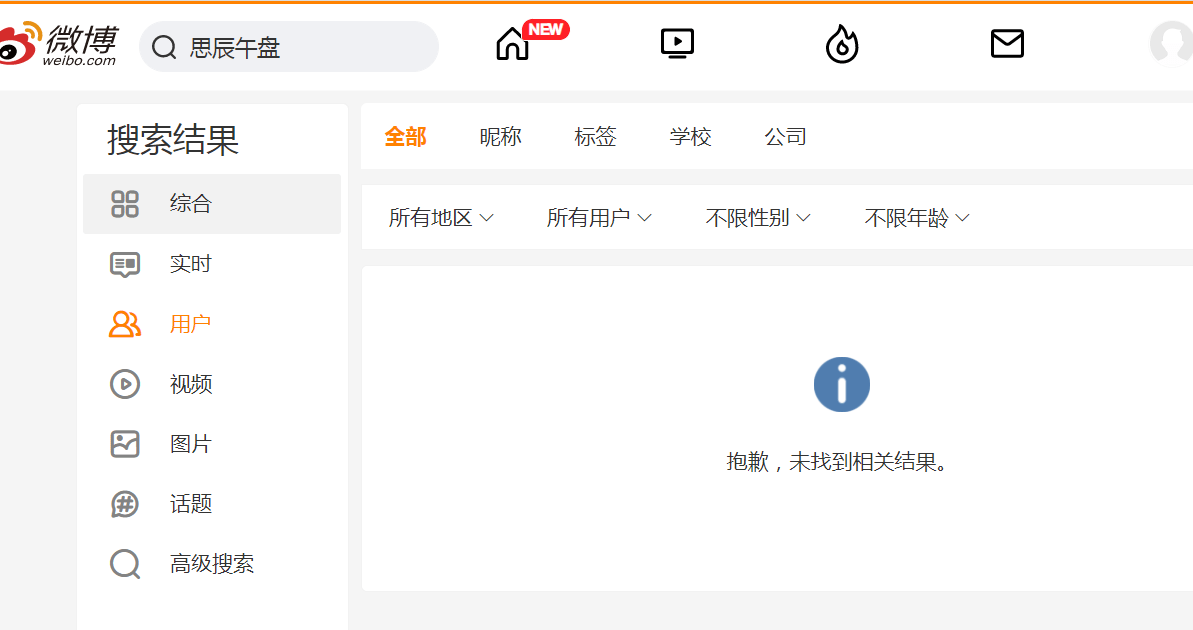Open the 所有用户 filter dropdown
Image resolution: width=1193 pixels, height=630 pixels.
pyautogui.click(x=598, y=217)
